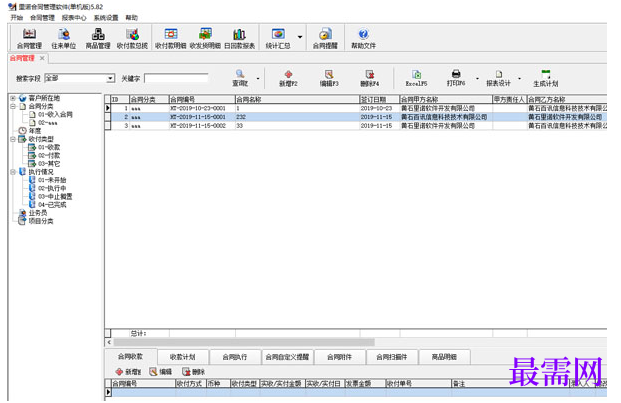Collapse the 执行情况 tree node
Viewport: 621px width, 403px height.
13,172
